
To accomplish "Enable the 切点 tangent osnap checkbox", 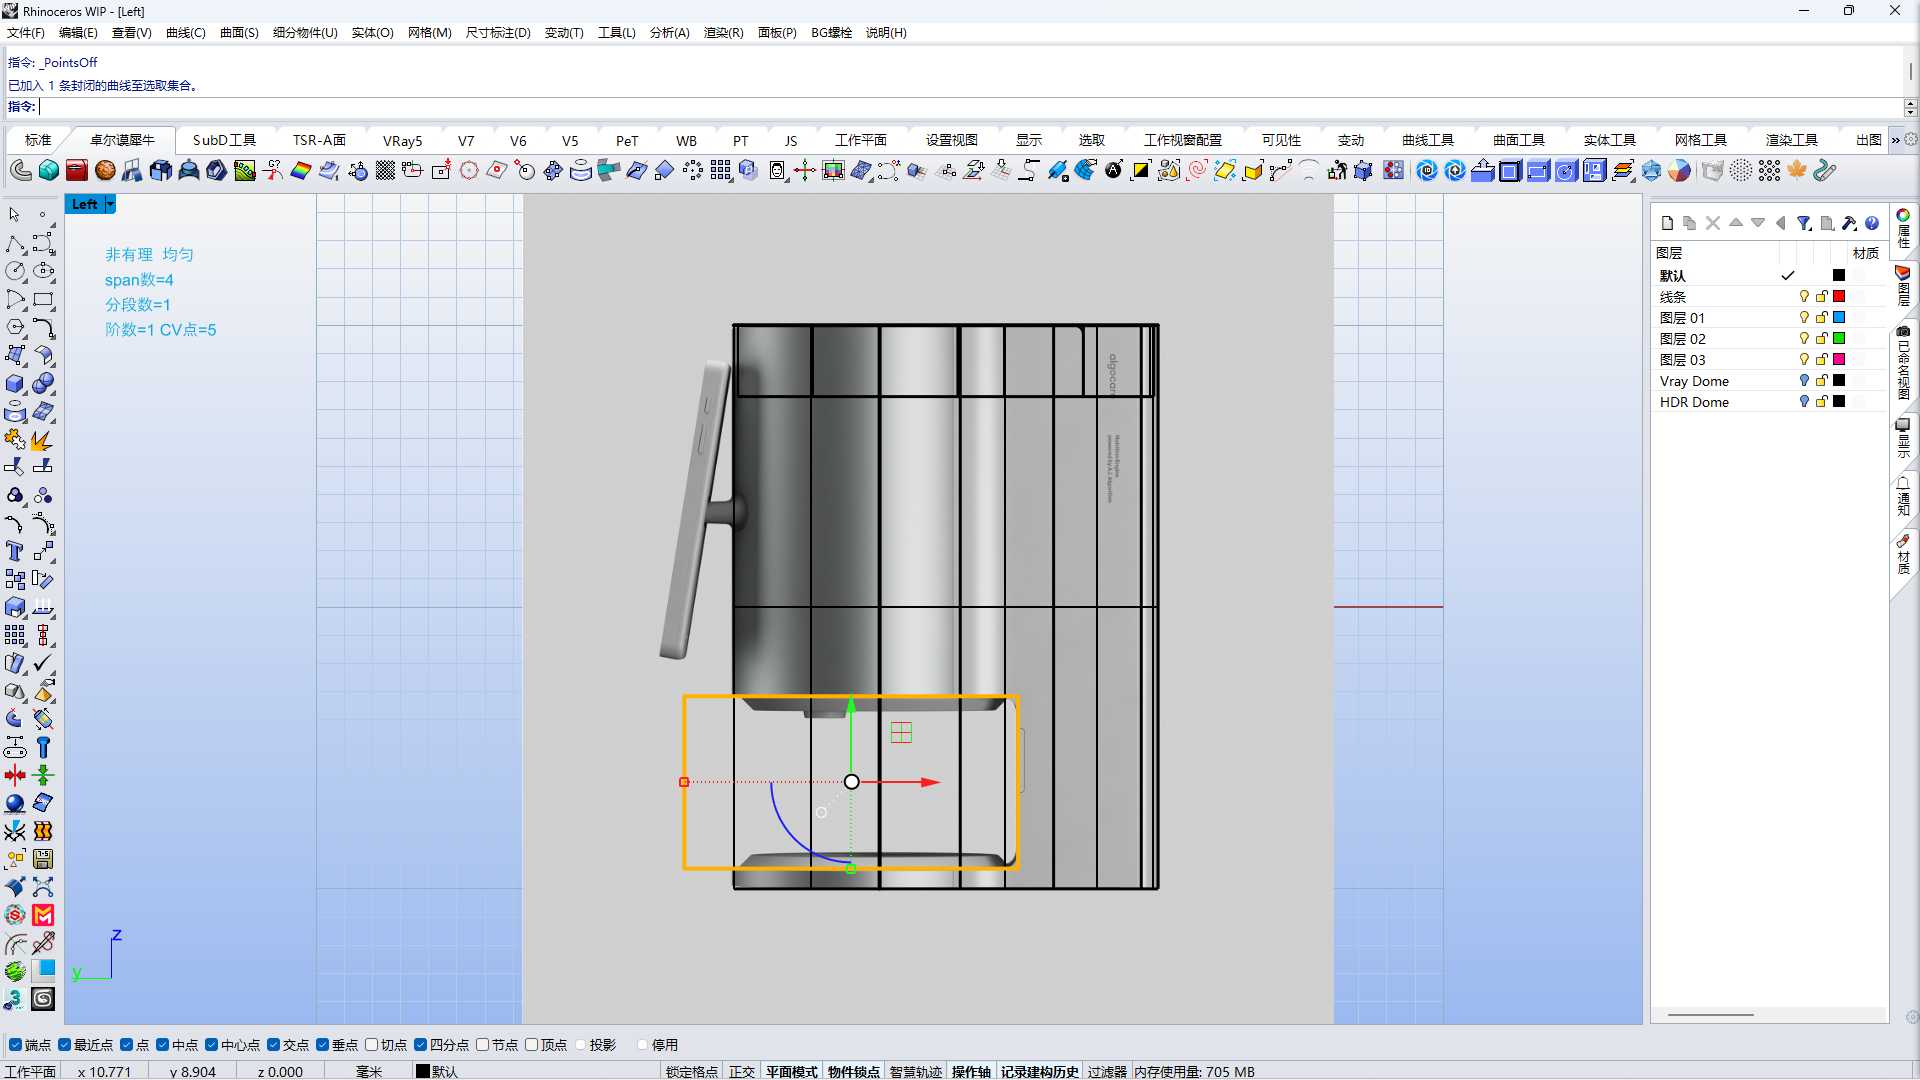I will click(x=372, y=1045).
